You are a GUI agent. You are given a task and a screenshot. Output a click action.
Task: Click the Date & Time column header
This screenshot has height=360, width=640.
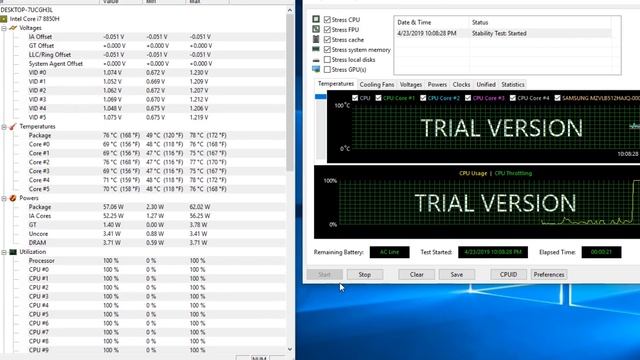[431, 22]
